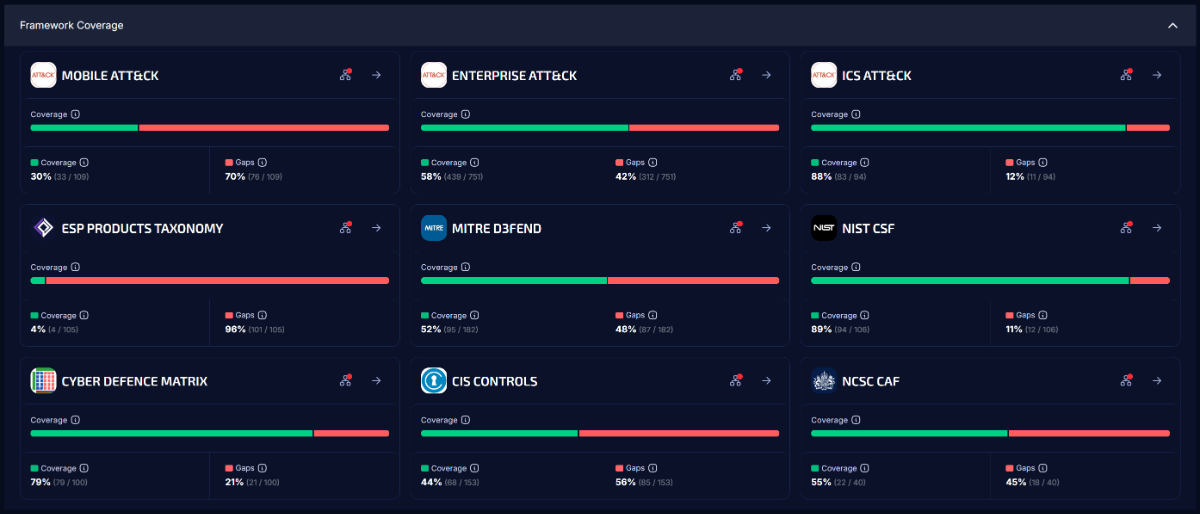This screenshot has width=1200, height=514.
Task: Click the red Gaps legend swatch in CIS CONTROLS
Action: pos(619,468)
